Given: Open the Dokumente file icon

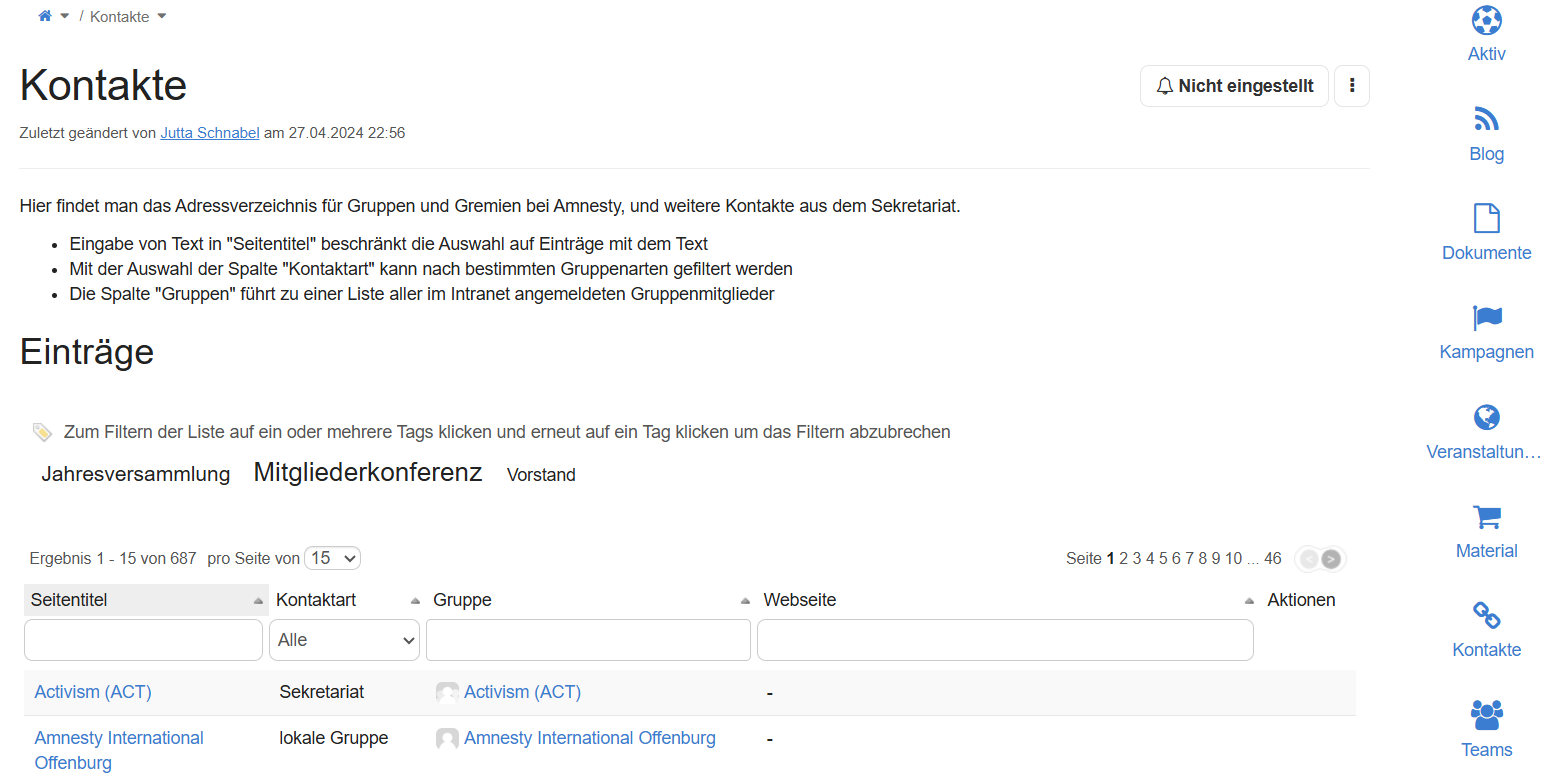Looking at the screenshot, I should pyautogui.click(x=1486, y=218).
